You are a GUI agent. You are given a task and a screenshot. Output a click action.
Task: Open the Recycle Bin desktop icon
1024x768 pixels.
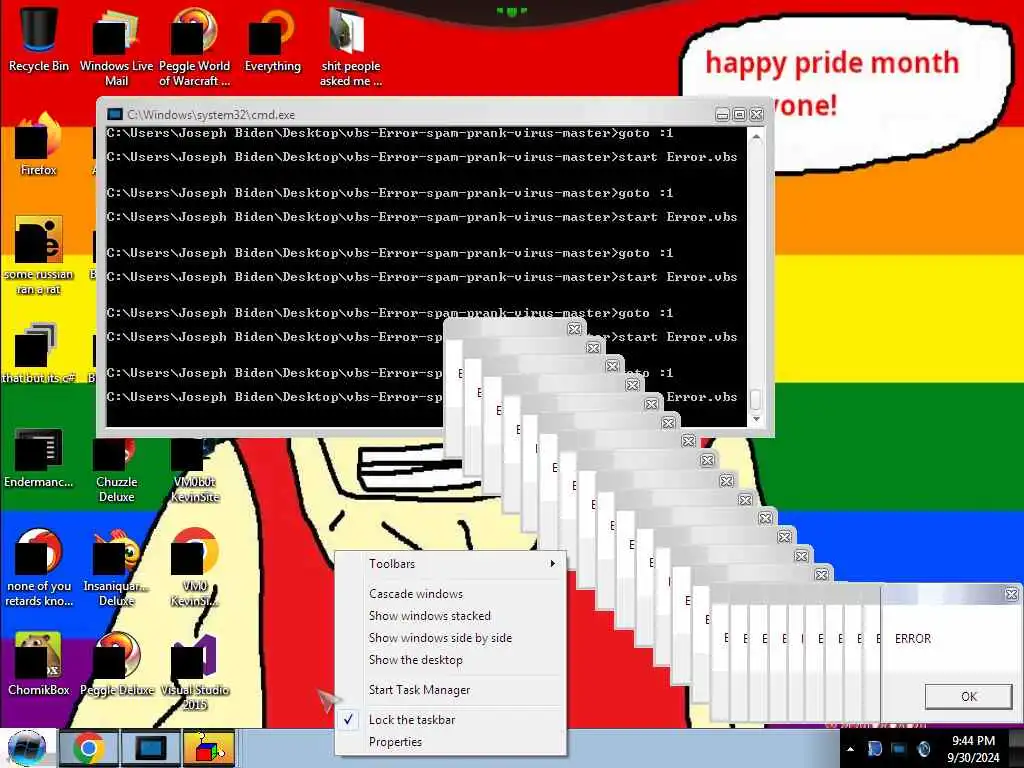pos(39,40)
